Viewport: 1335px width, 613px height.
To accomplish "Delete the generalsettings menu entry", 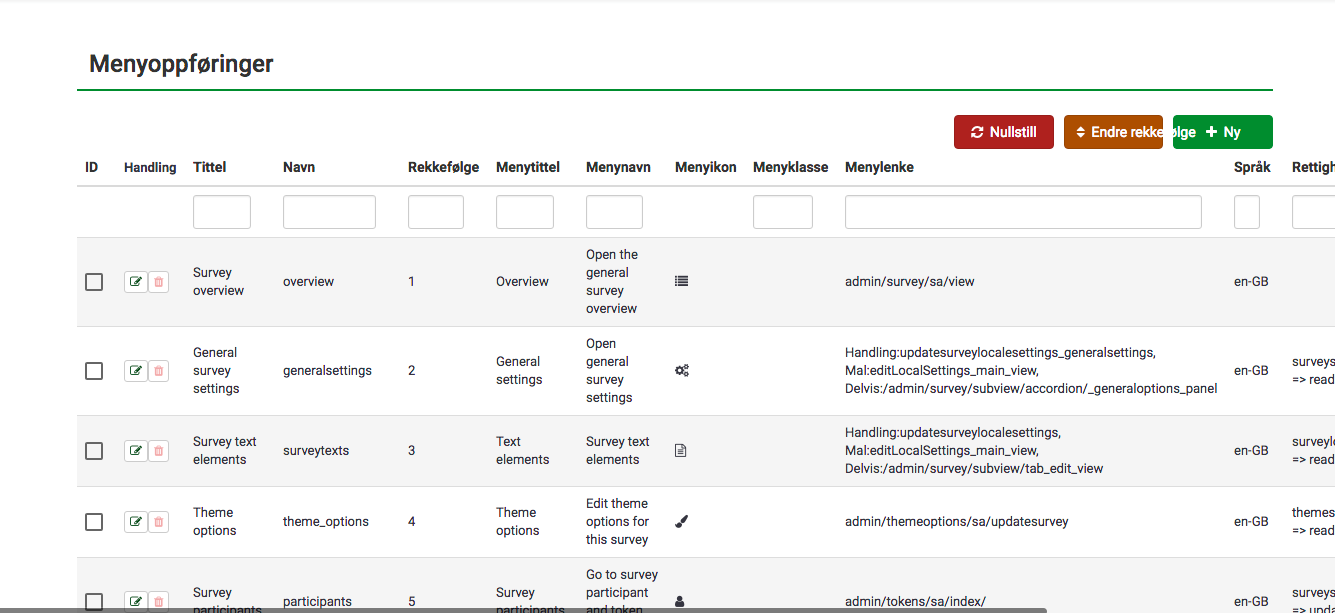I will pyautogui.click(x=158, y=371).
